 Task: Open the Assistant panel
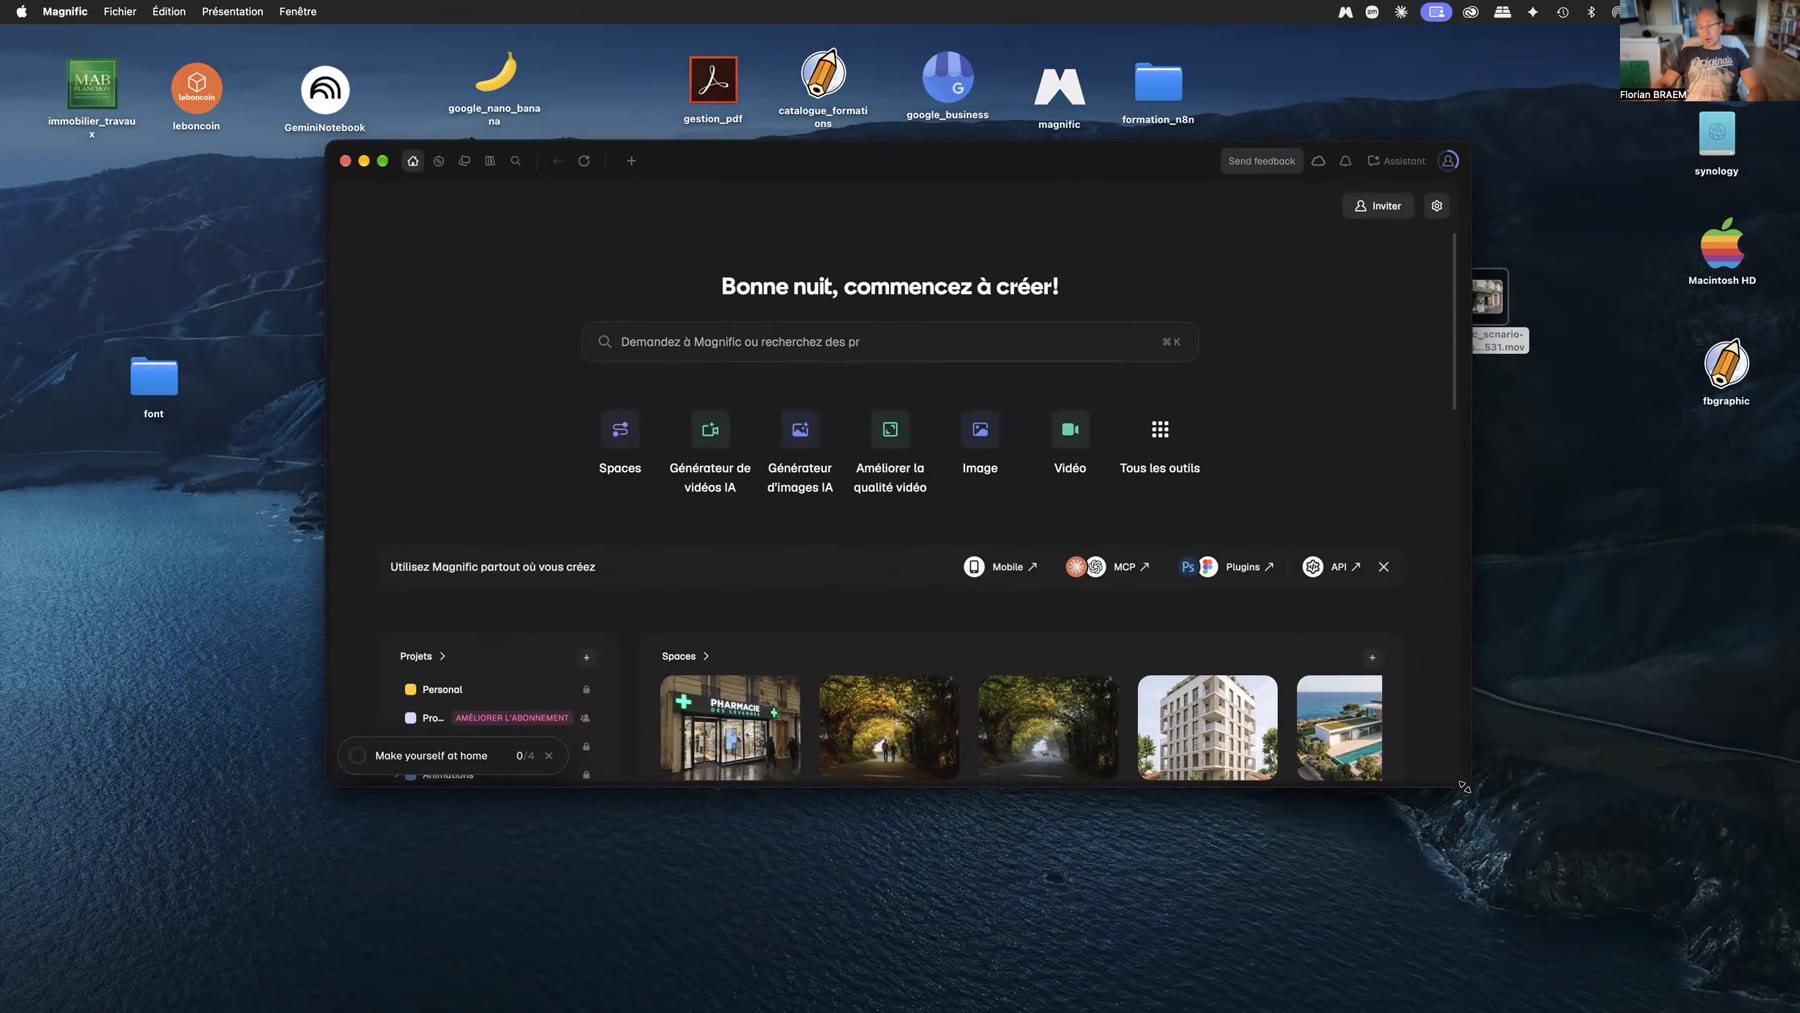(x=1397, y=161)
